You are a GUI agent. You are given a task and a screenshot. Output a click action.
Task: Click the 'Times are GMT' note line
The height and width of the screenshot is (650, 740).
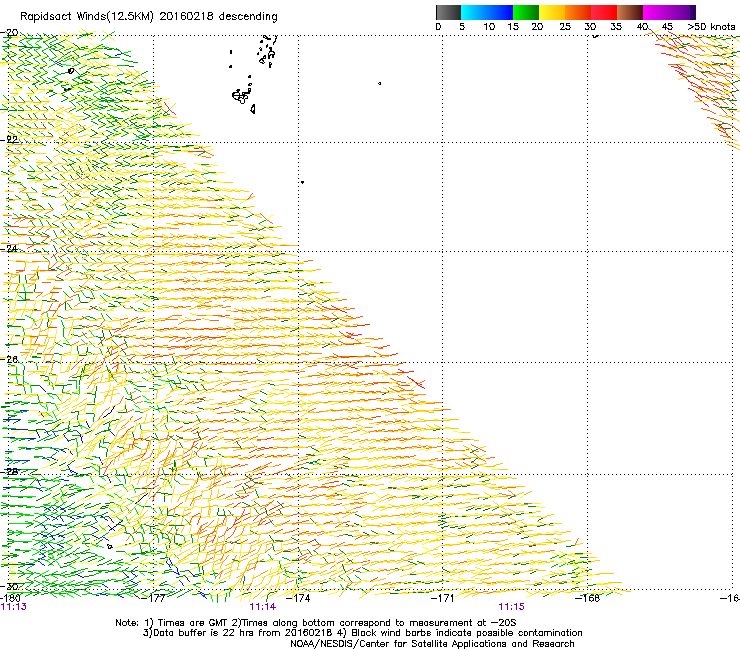pos(316,623)
